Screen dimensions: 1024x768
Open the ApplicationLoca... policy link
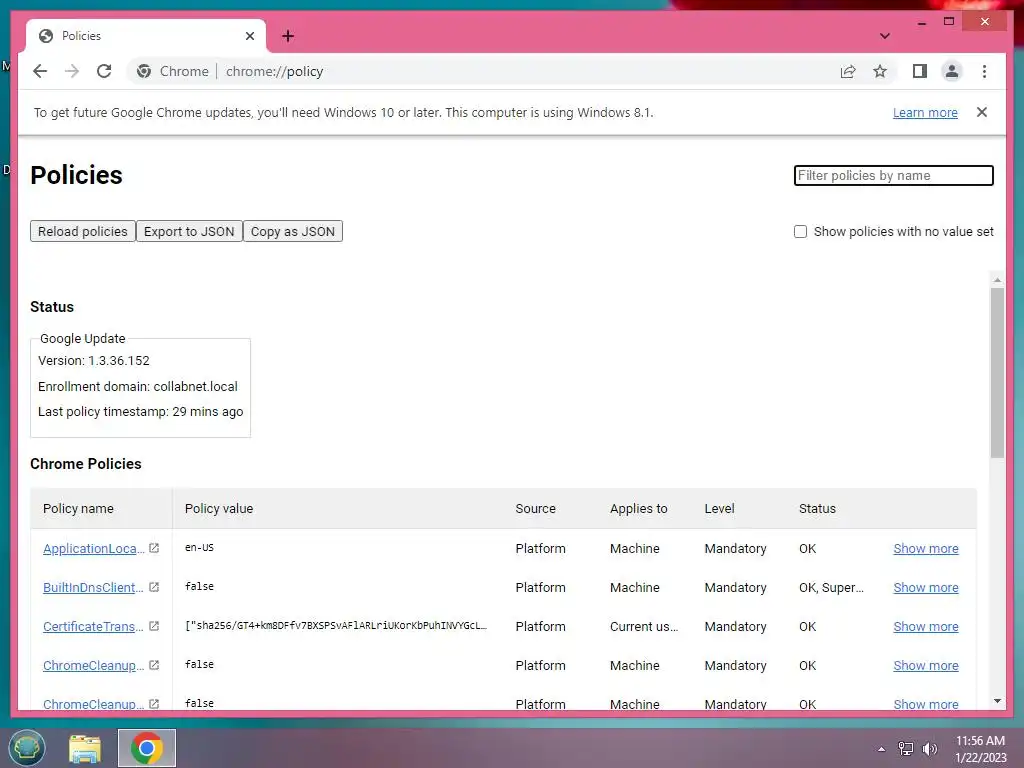point(94,549)
